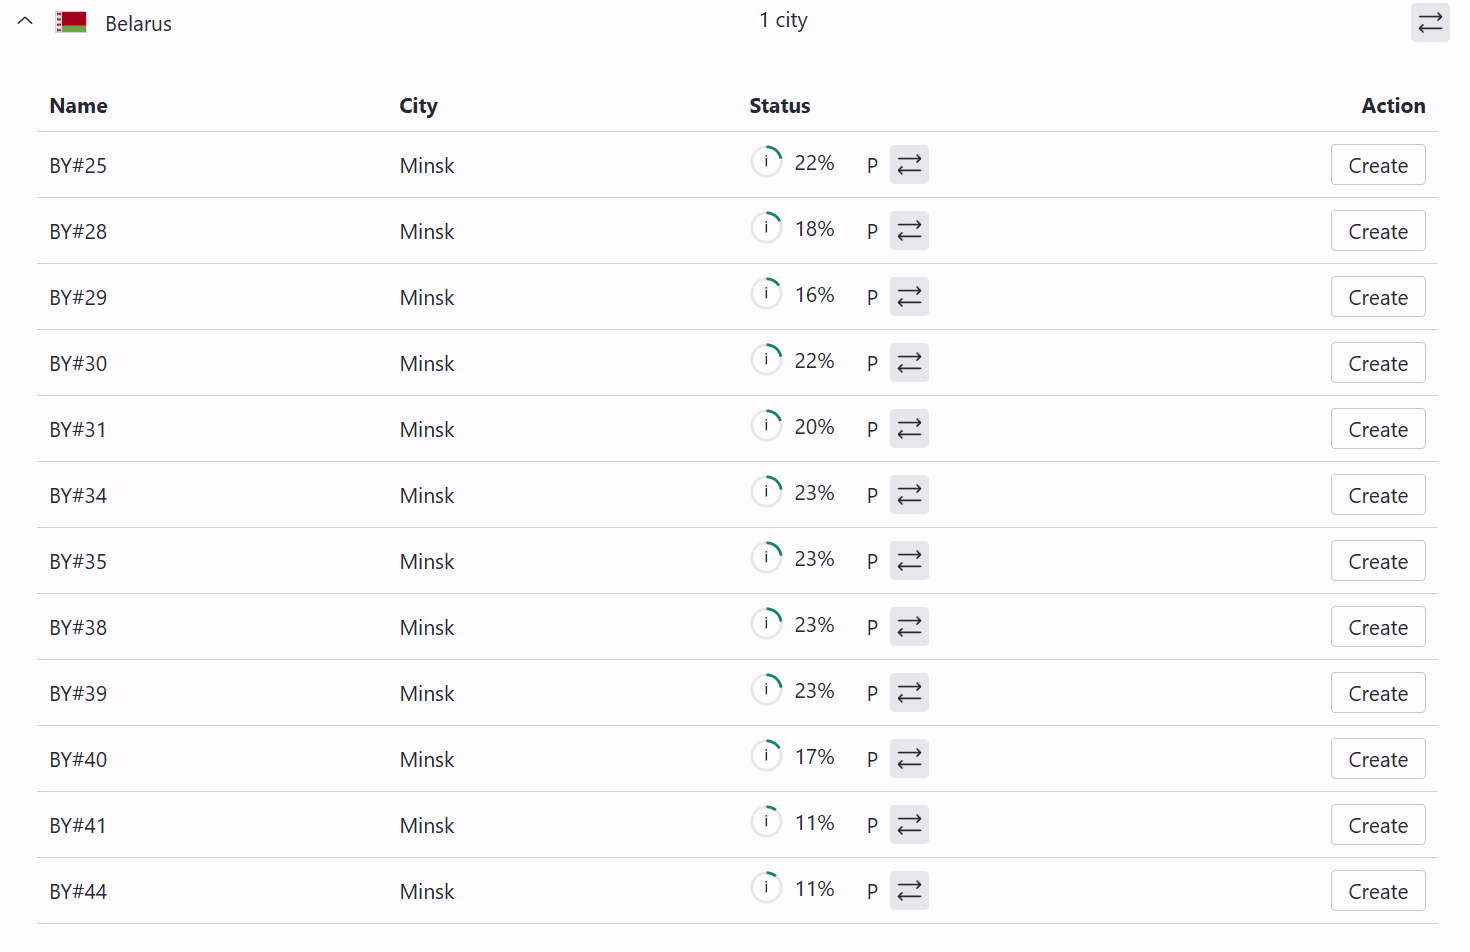Click the swap arrows icon for BY#39

pos(909,693)
